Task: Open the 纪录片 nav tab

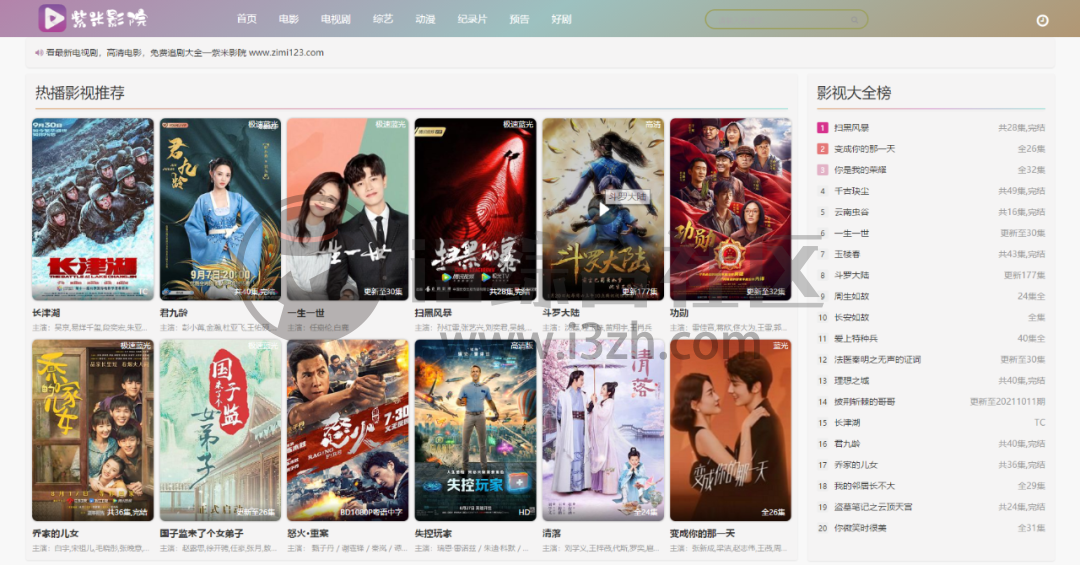Action: (x=472, y=19)
